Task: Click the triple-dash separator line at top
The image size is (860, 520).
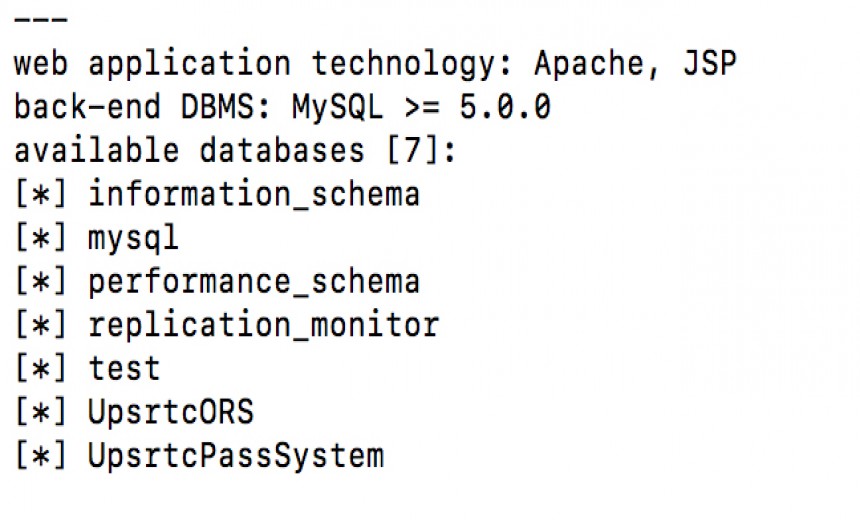Action: (x=41, y=20)
